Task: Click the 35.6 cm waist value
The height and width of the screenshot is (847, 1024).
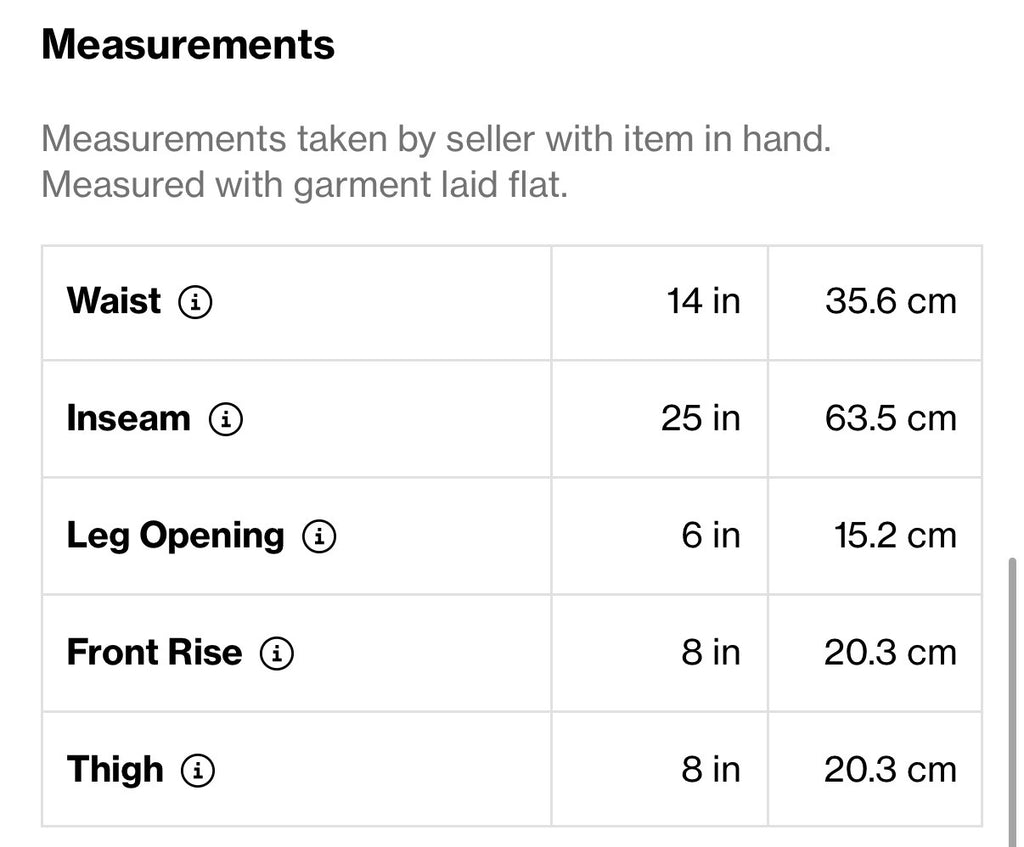Action: (891, 302)
